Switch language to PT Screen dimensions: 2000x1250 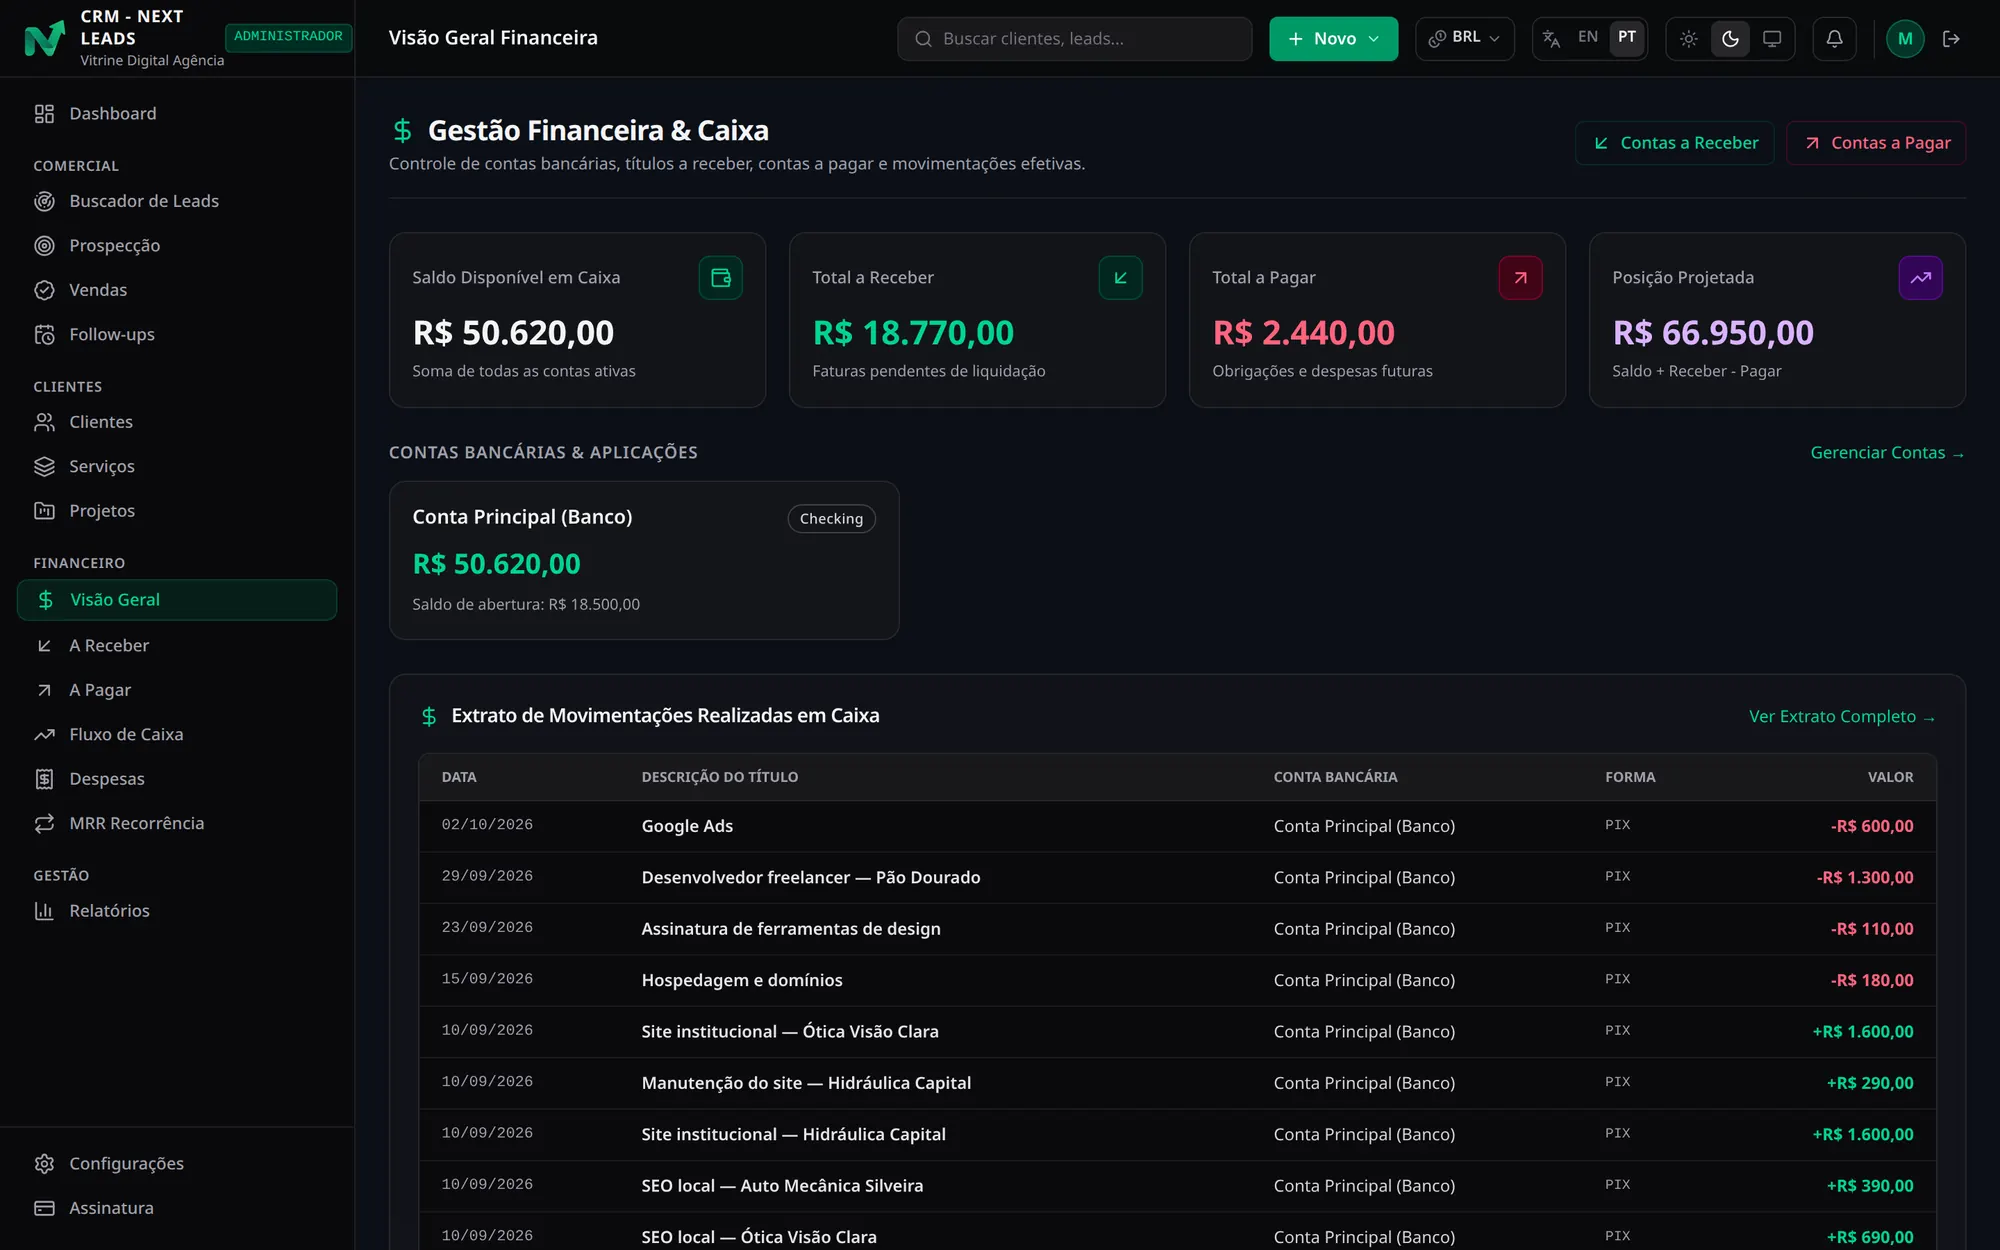point(1627,37)
